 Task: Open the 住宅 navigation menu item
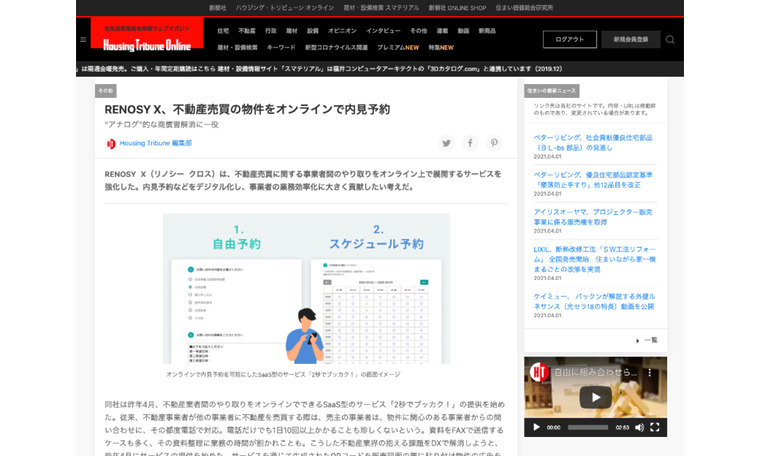(223, 31)
